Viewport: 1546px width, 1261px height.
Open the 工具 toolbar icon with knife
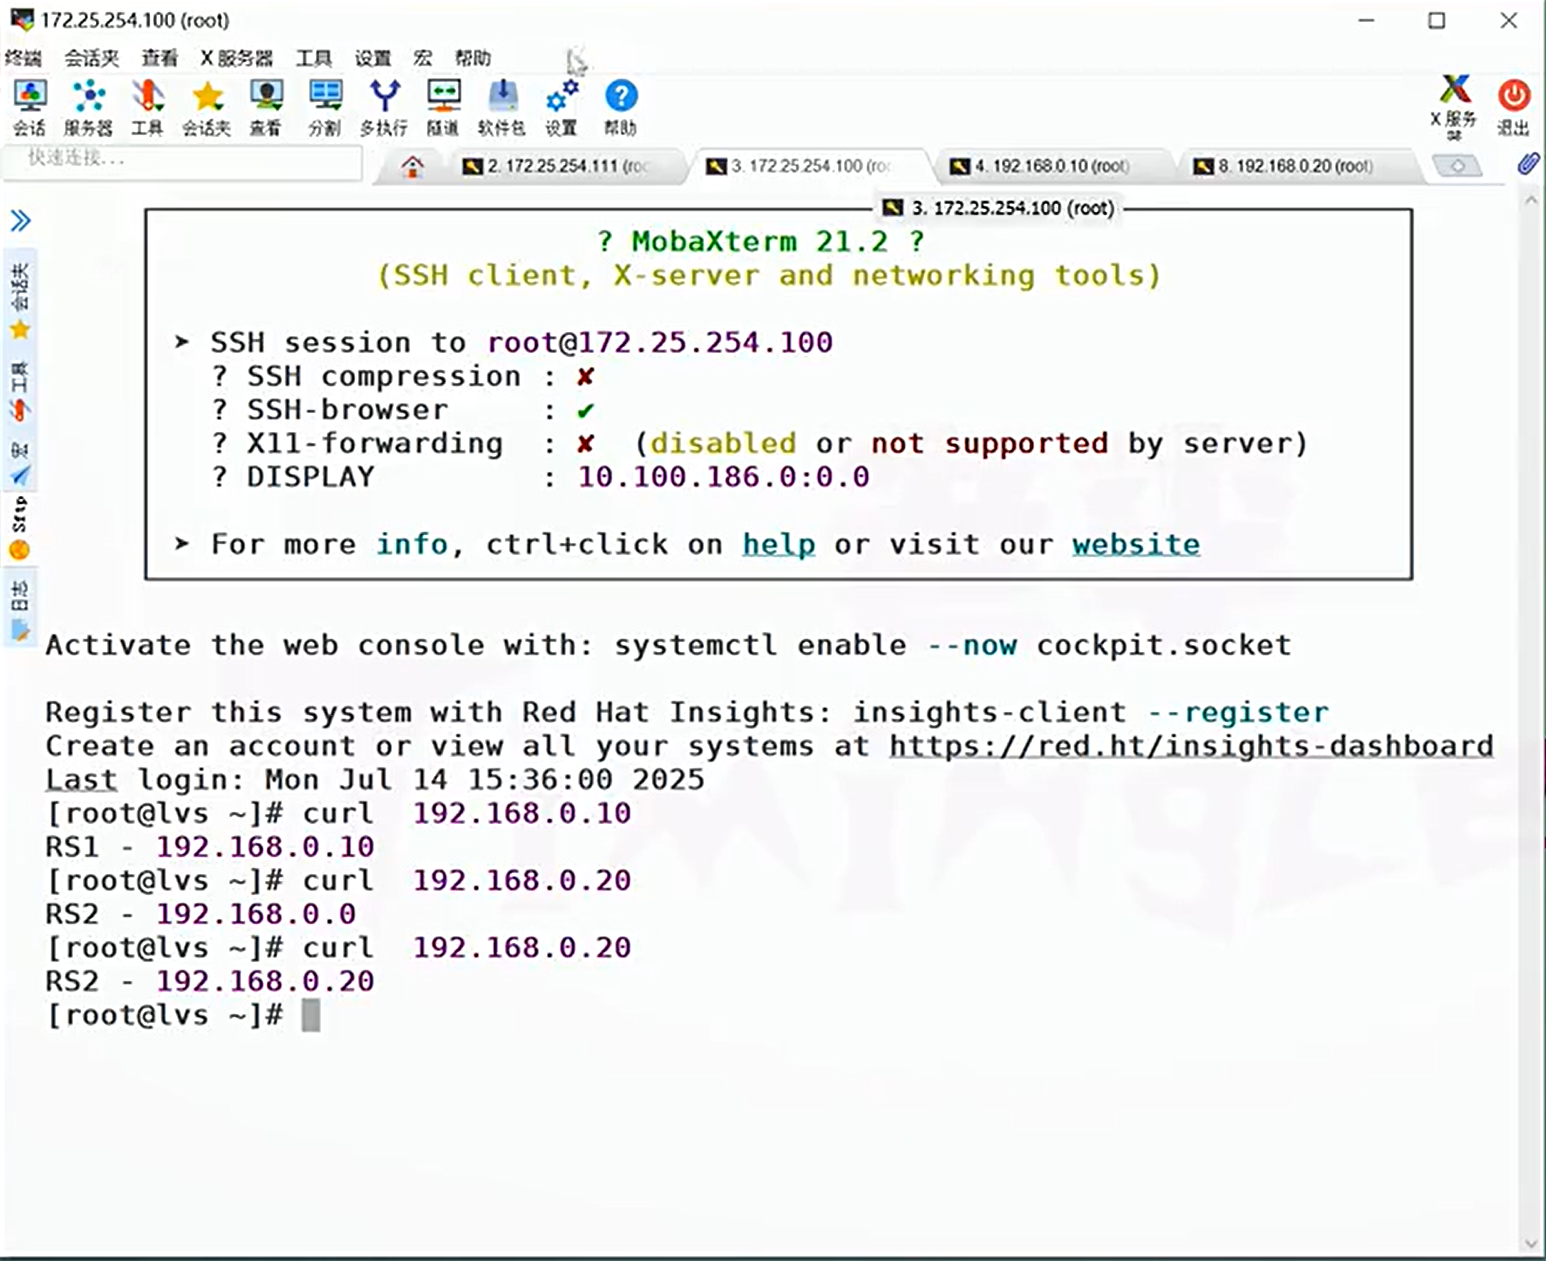[x=147, y=107]
